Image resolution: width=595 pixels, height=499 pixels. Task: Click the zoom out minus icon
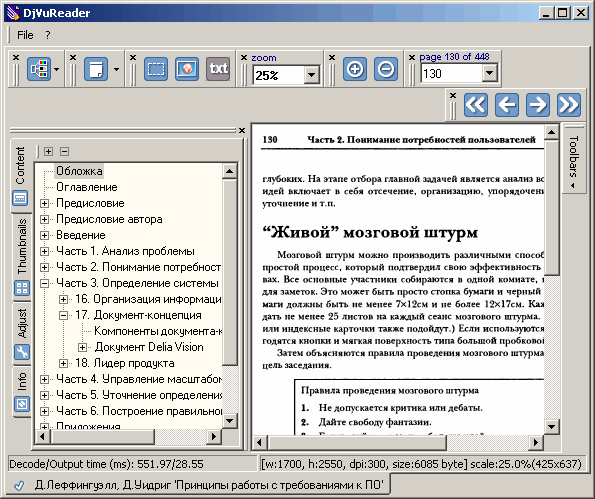386,69
